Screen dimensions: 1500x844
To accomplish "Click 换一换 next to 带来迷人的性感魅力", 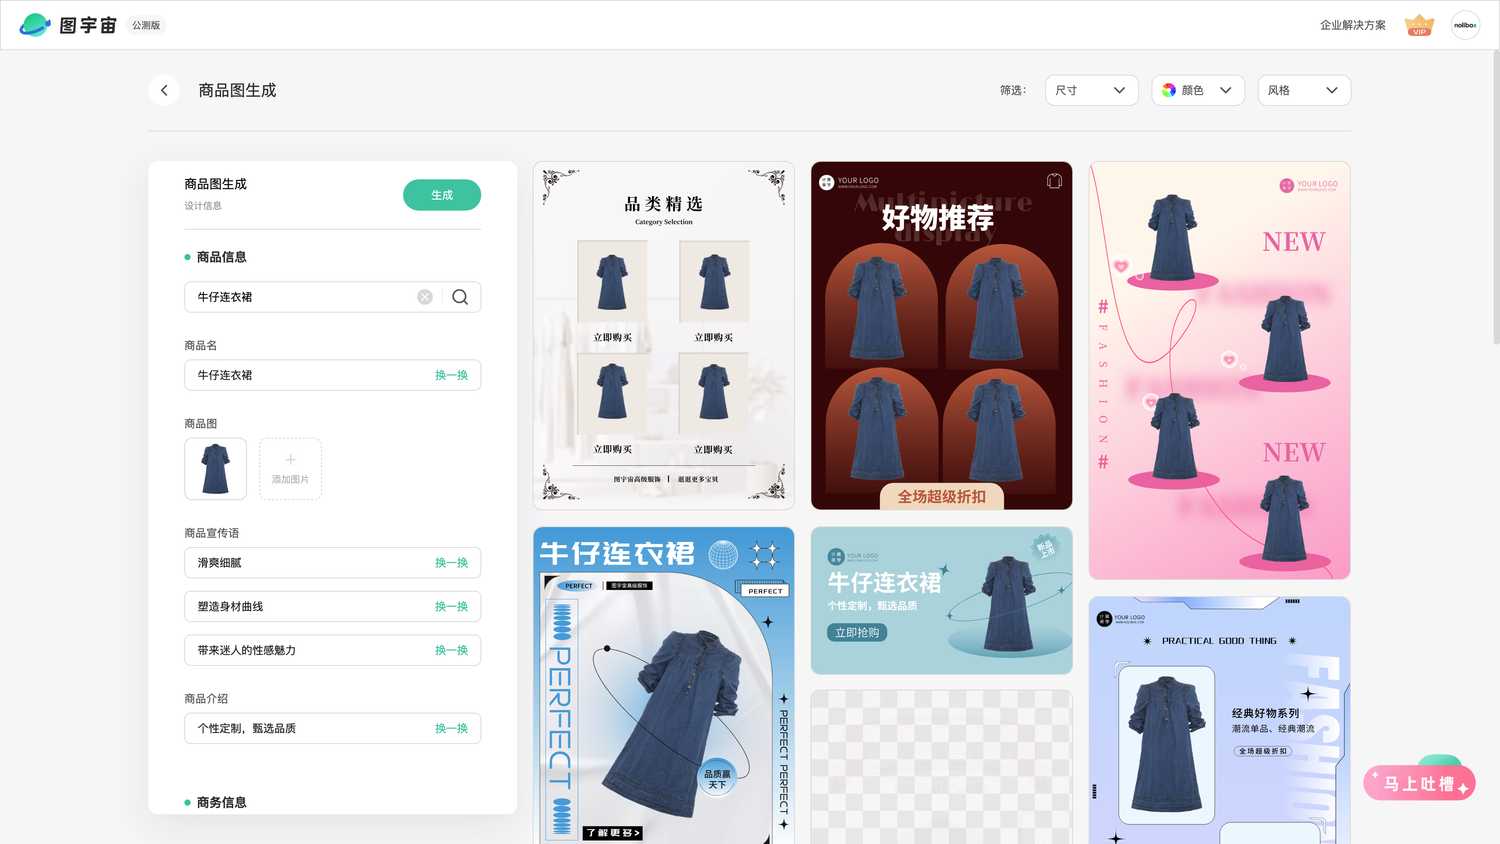I will click(x=451, y=650).
